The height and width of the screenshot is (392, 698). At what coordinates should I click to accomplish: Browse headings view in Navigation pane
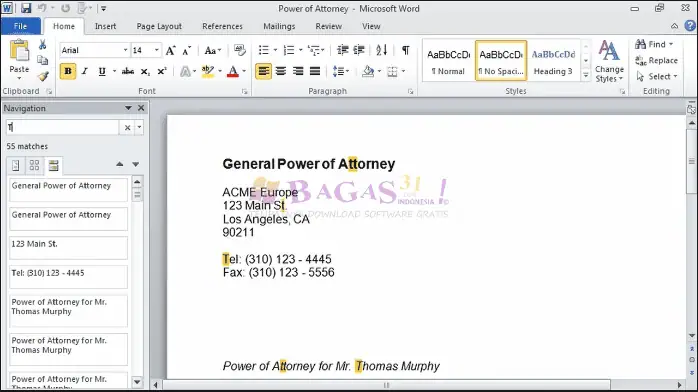point(16,165)
